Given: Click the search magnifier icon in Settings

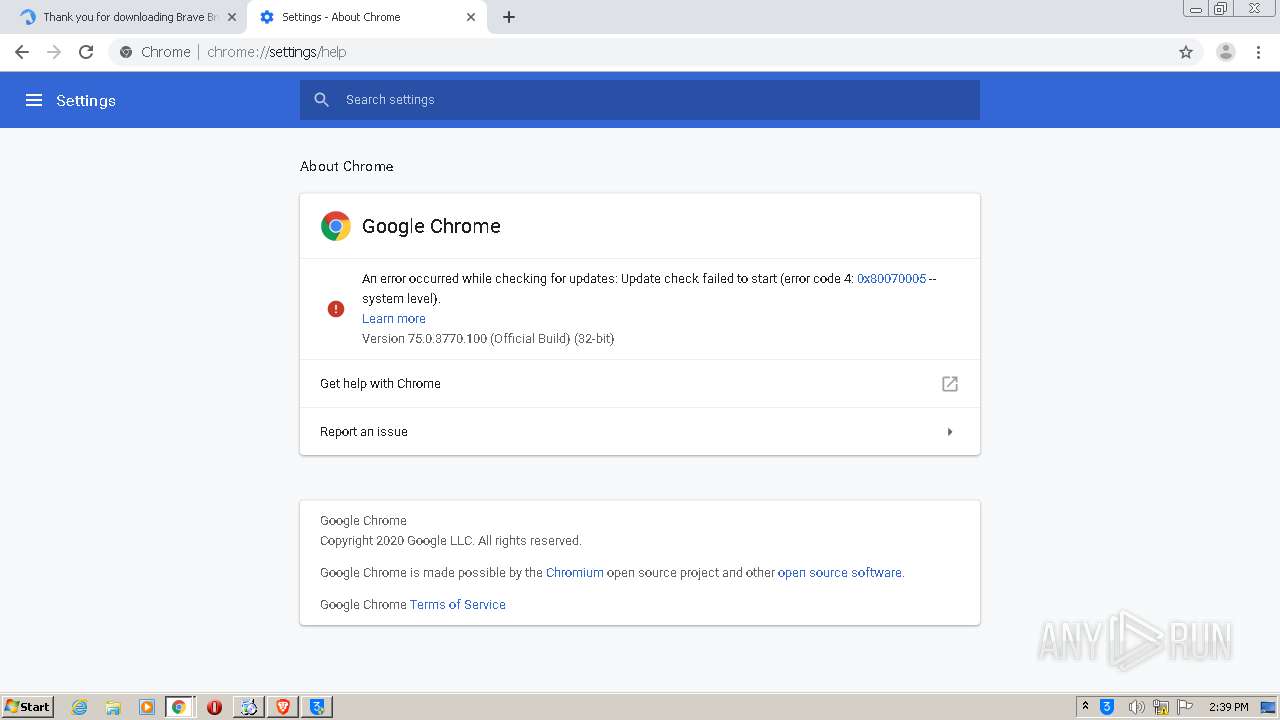Looking at the screenshot, I should click(x=321, y=100).
